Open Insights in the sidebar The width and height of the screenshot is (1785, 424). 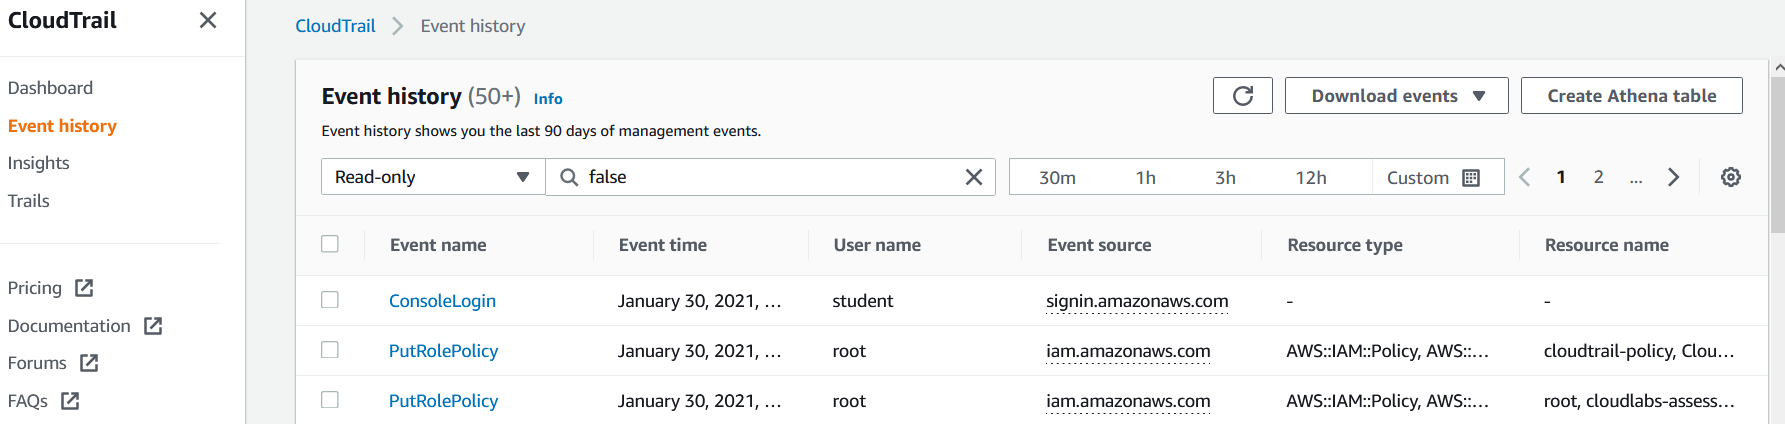39,163
